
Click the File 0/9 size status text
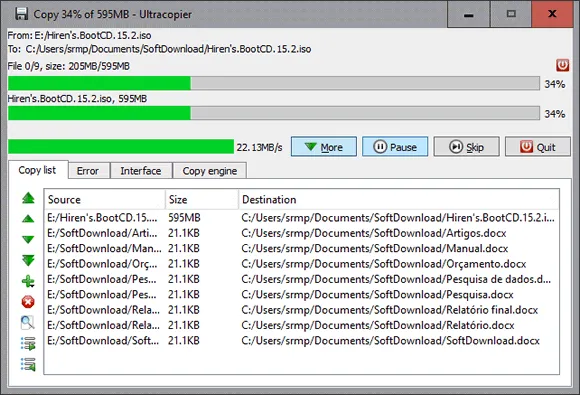tap(68, 66)
